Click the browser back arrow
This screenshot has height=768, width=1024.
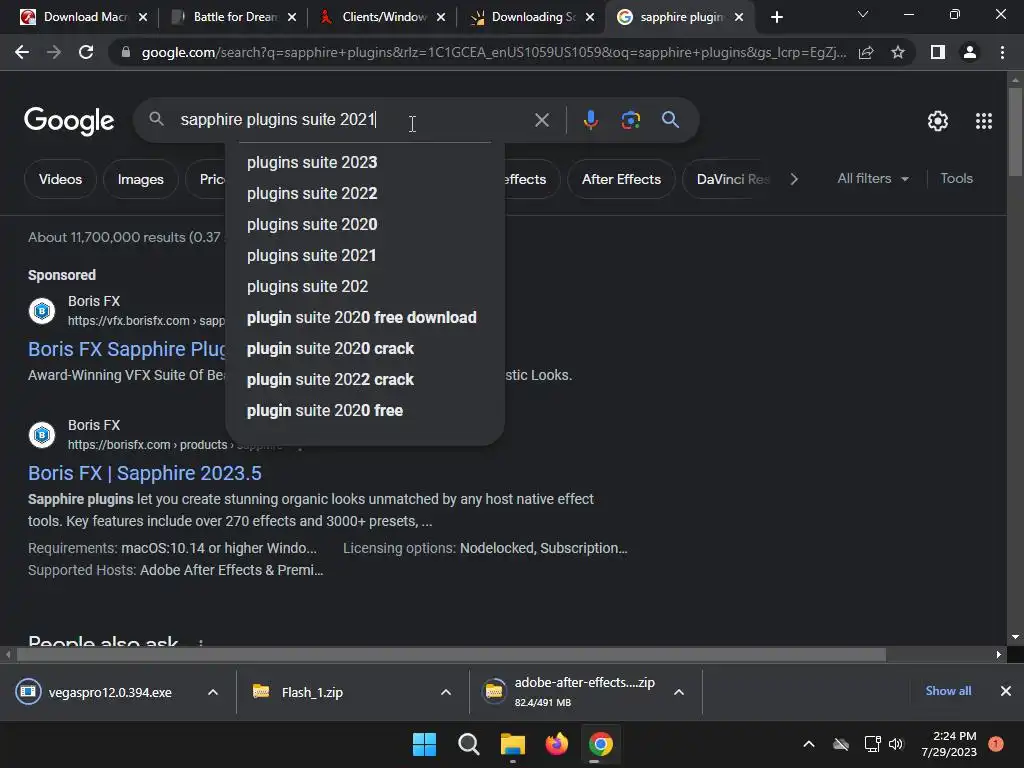point(22,52)
